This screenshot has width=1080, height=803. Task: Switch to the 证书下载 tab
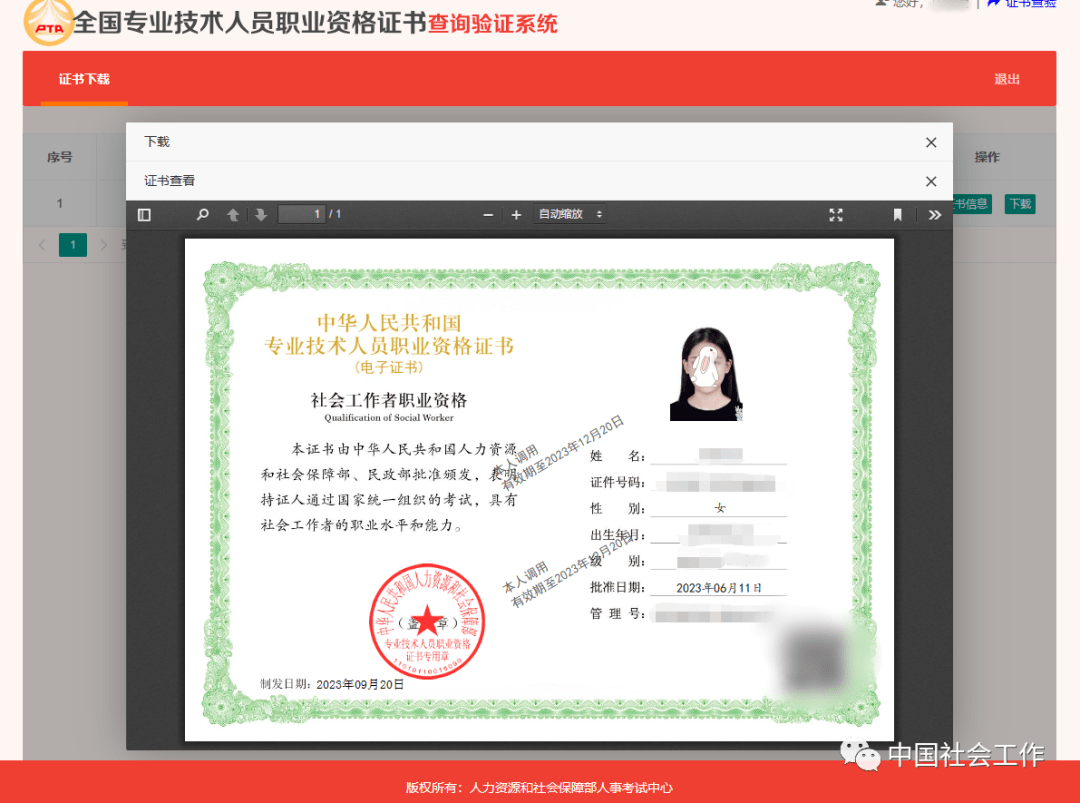tap(84, 78)
